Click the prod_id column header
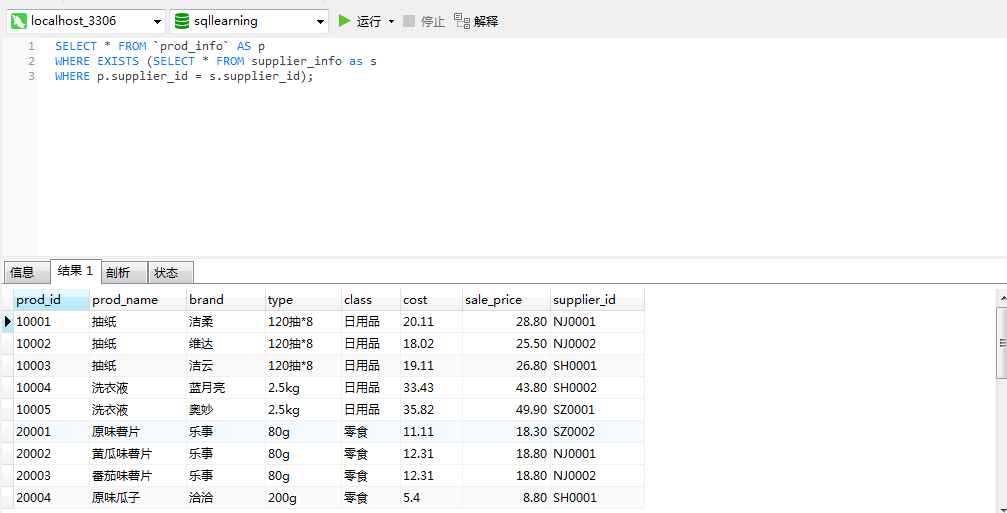The height and width of the screenshot is (513, 1007). pos(51,300)
